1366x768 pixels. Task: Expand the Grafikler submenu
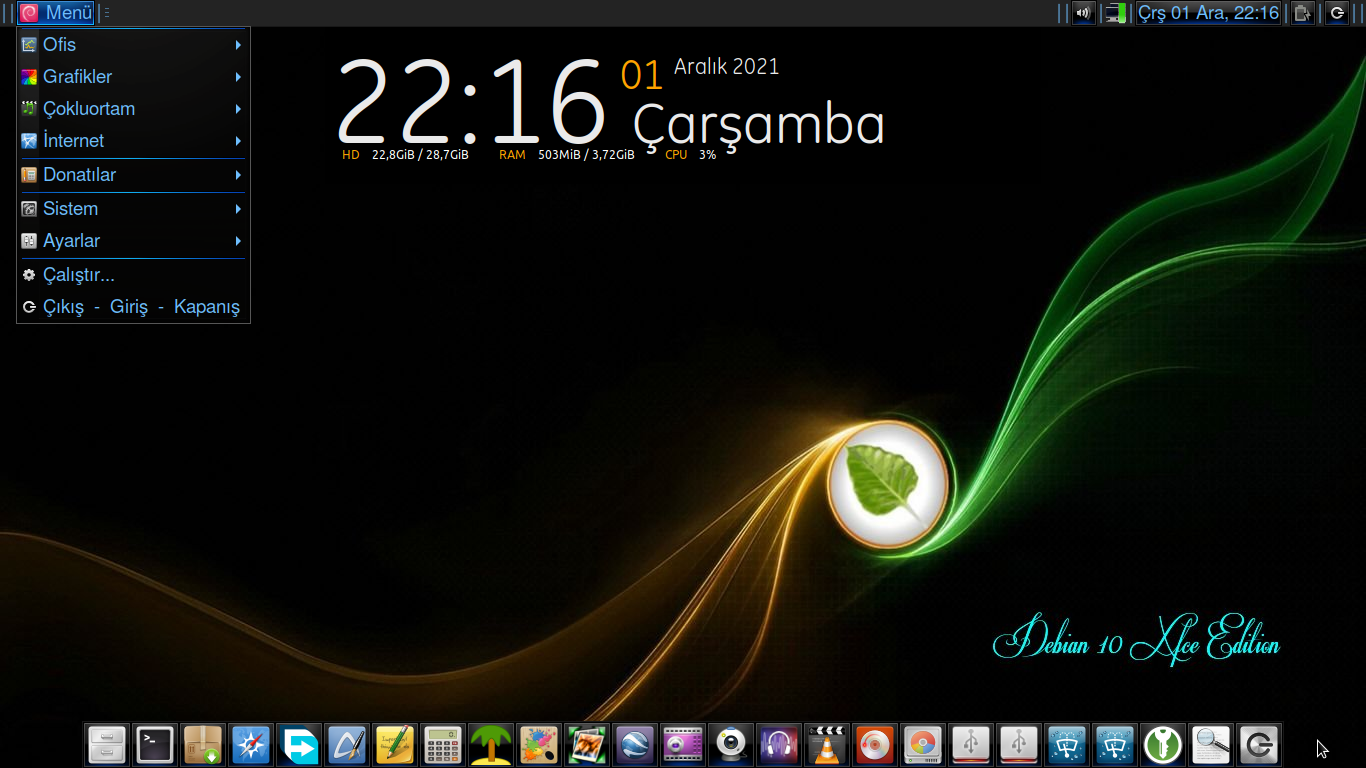[133, 77]
